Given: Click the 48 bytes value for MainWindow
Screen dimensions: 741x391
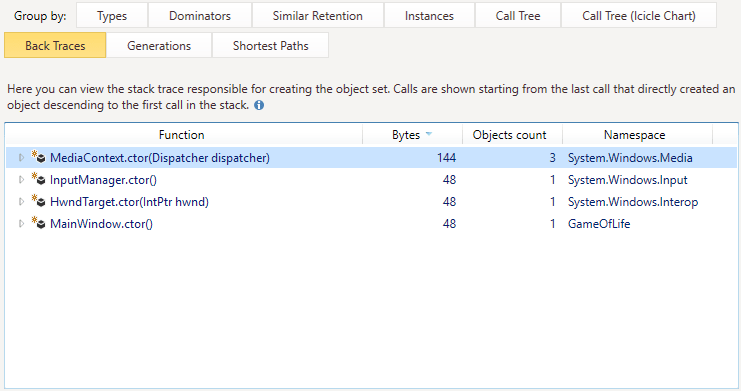Looking at the screenshot, I should (x=449, y=224).
